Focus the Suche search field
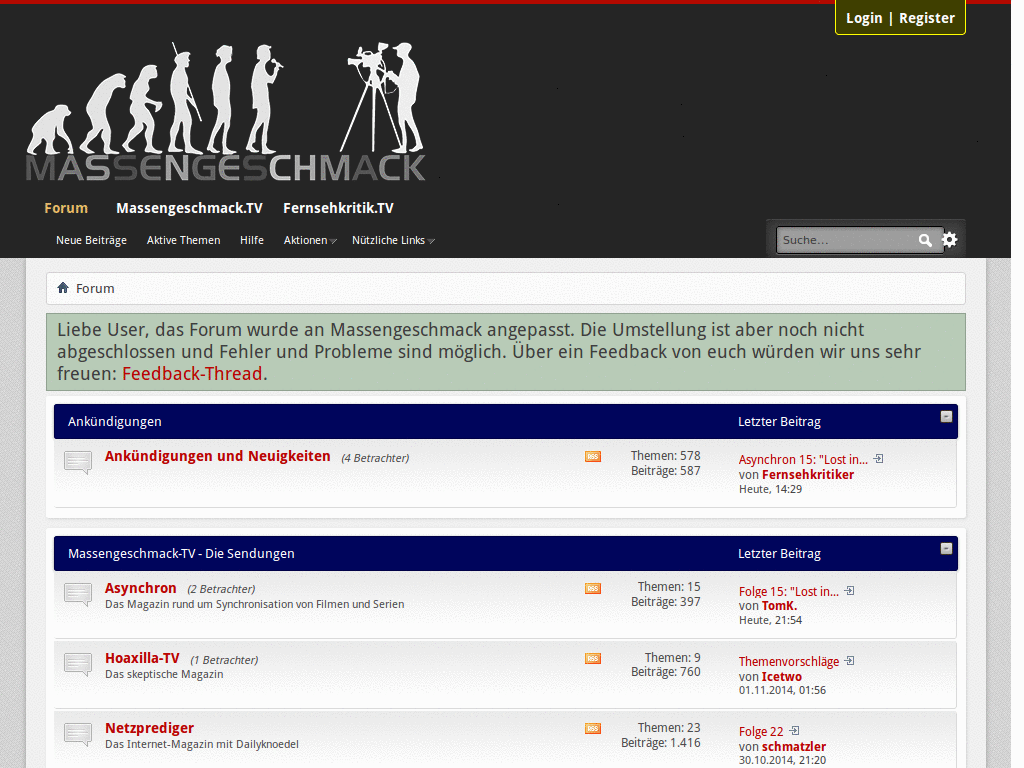The height and width of the screenshot is (768, 1024). point(846,240)
